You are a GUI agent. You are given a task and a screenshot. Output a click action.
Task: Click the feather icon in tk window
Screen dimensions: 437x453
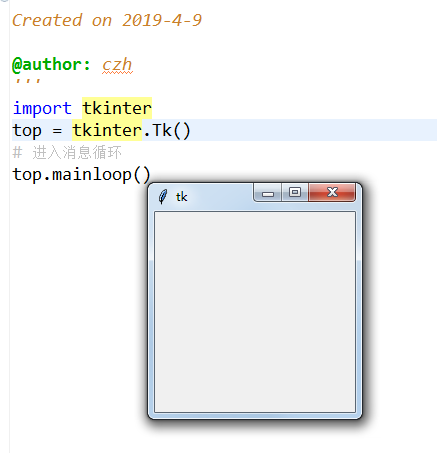[163, 196]
